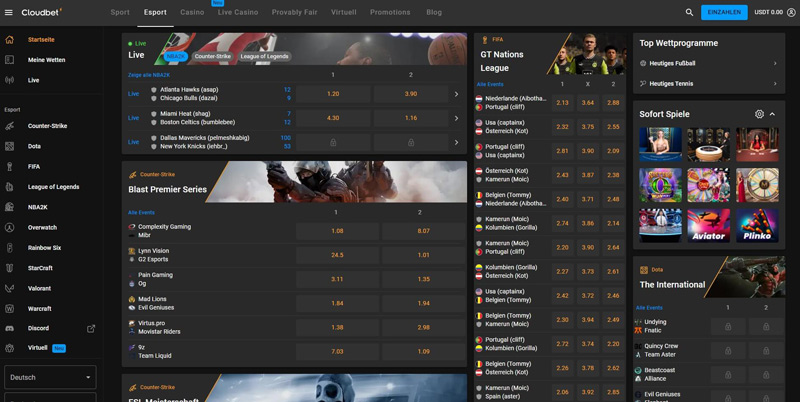Bet 24.5 on Lynn Vision
Screen dimensions: 800x402
click(x=337, y=255)
